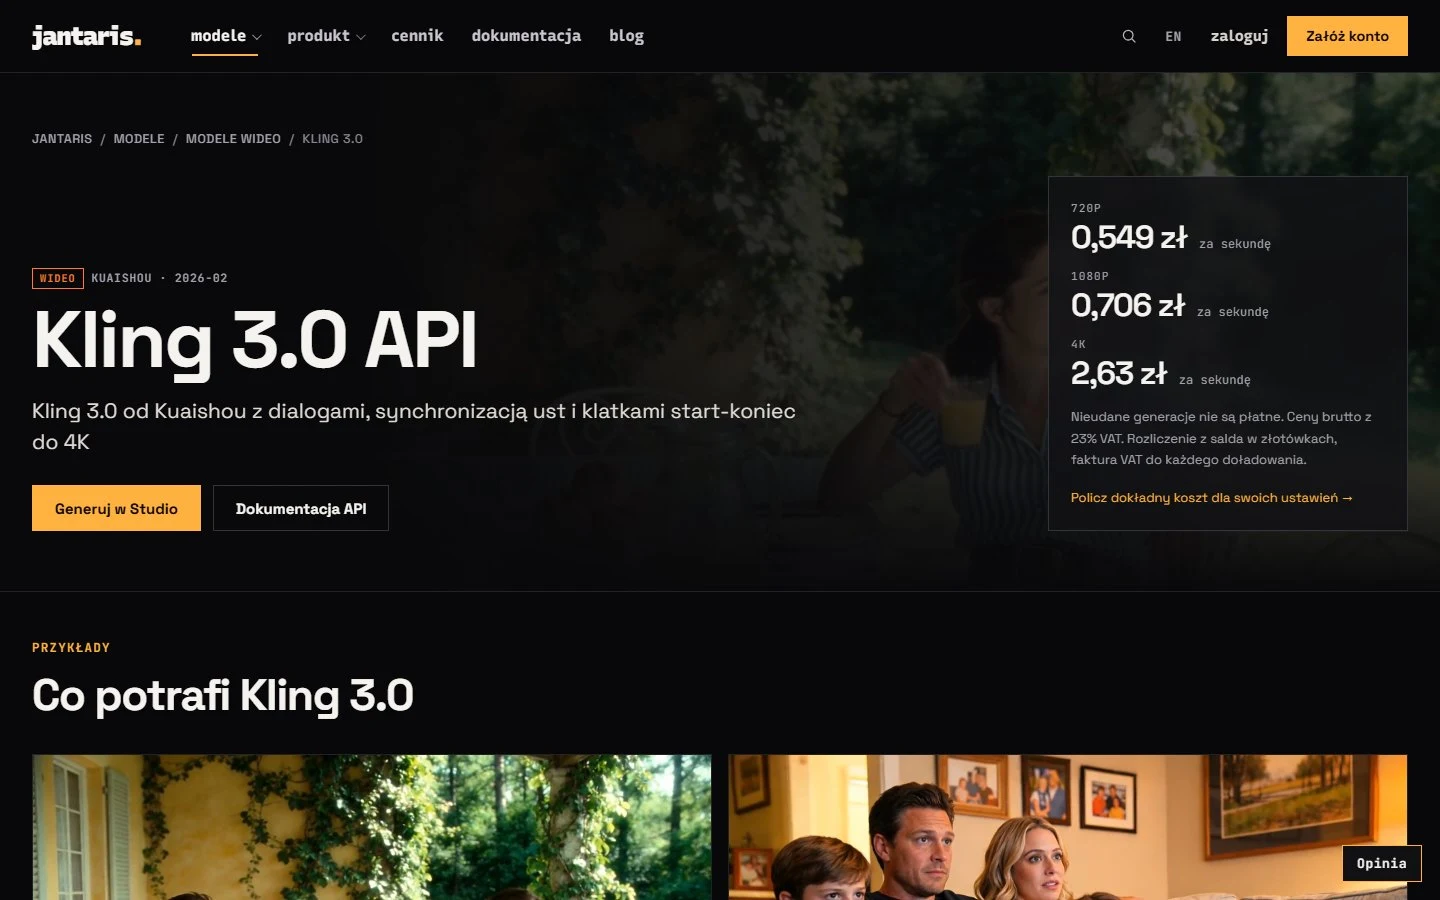1440x900 pixels.
Task: Go to the jantaris logo homepage
Action: point(87,36)
